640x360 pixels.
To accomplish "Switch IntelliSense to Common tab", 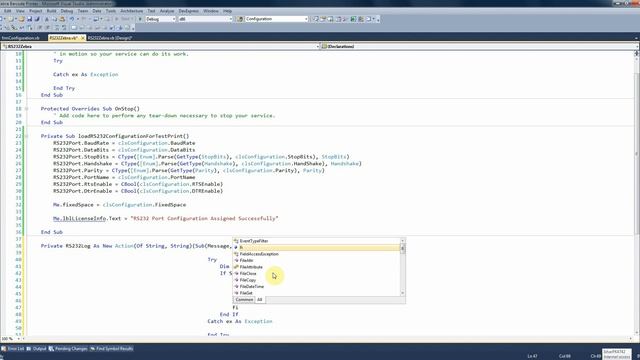I will pos(244,300).
